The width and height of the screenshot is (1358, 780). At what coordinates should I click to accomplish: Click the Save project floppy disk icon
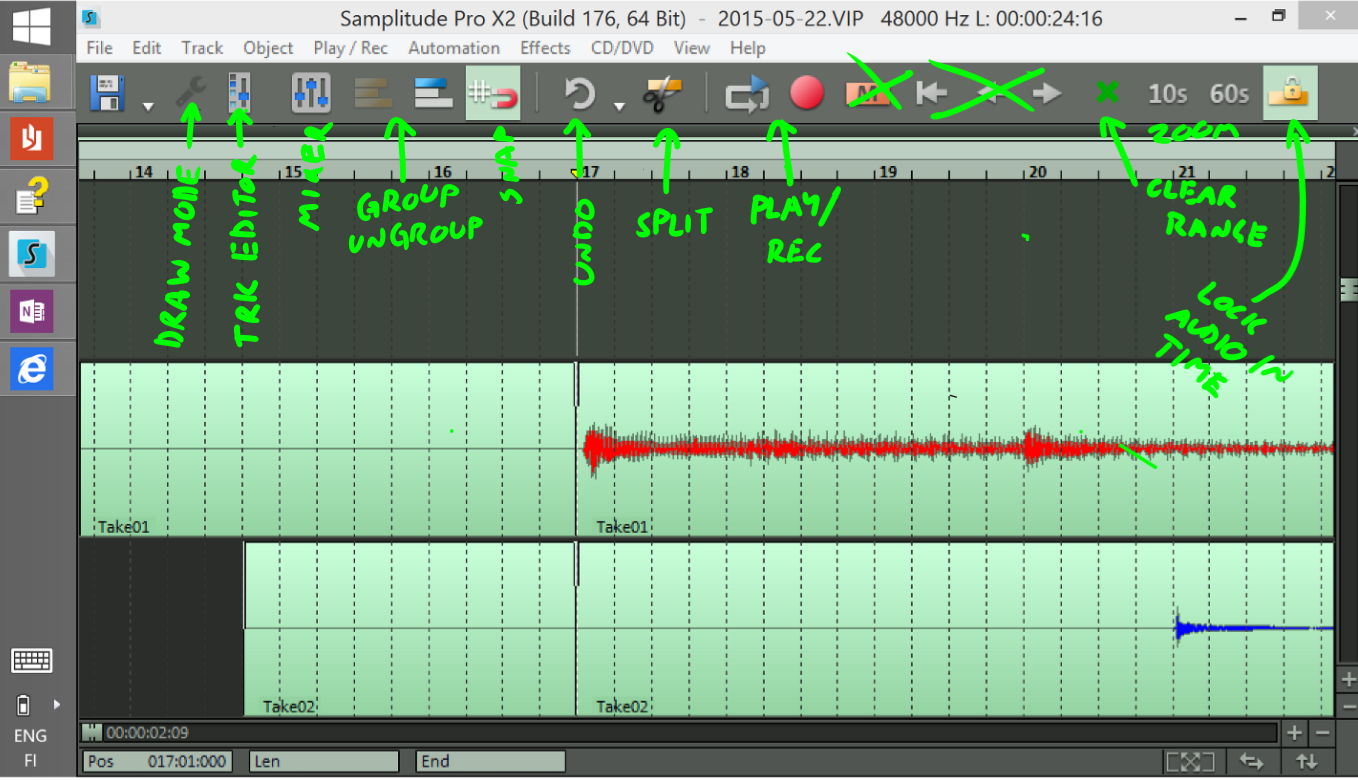pos(107,94)
